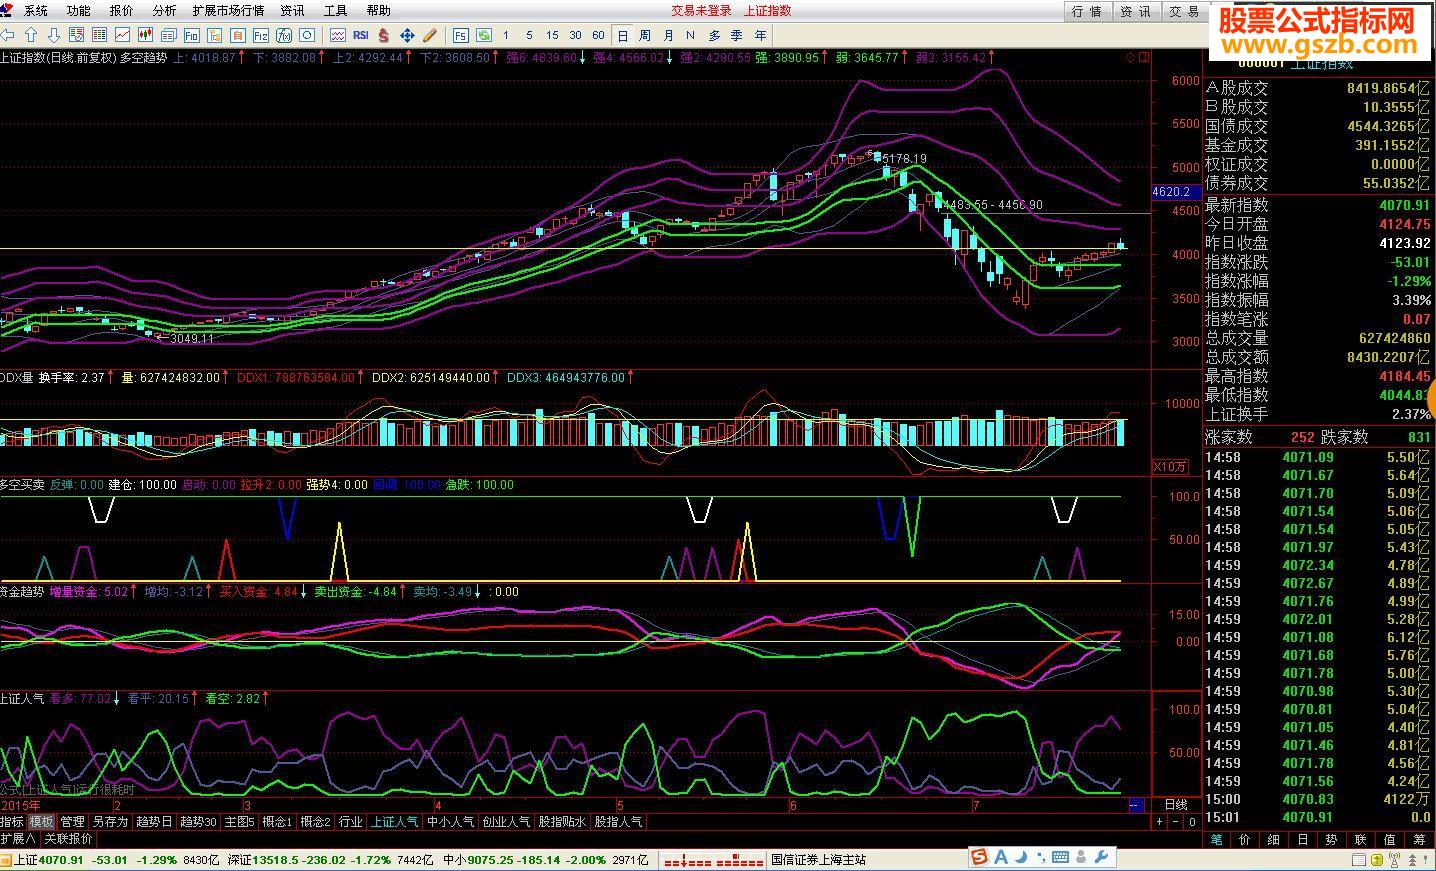Toggle the 日 daily period button
1436x871 pixels.
point(623,35)
